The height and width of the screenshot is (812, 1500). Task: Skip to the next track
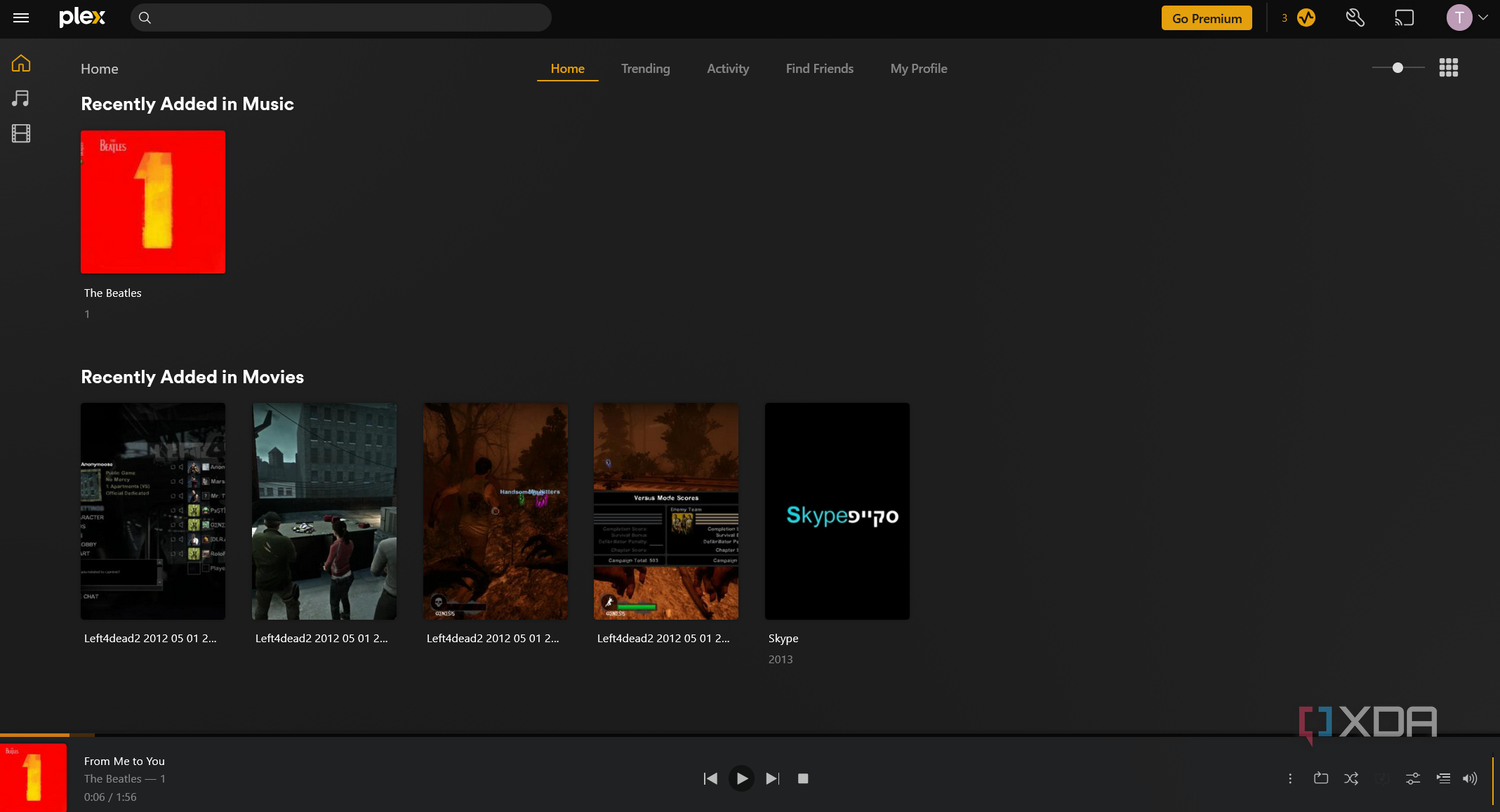coord(772,778)
